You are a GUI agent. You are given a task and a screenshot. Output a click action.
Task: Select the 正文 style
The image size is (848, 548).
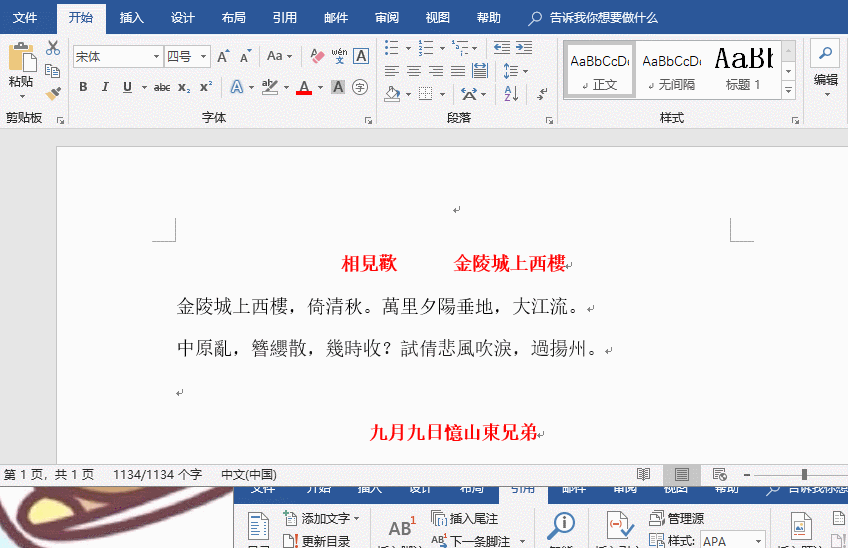click(x=600, y=70)
